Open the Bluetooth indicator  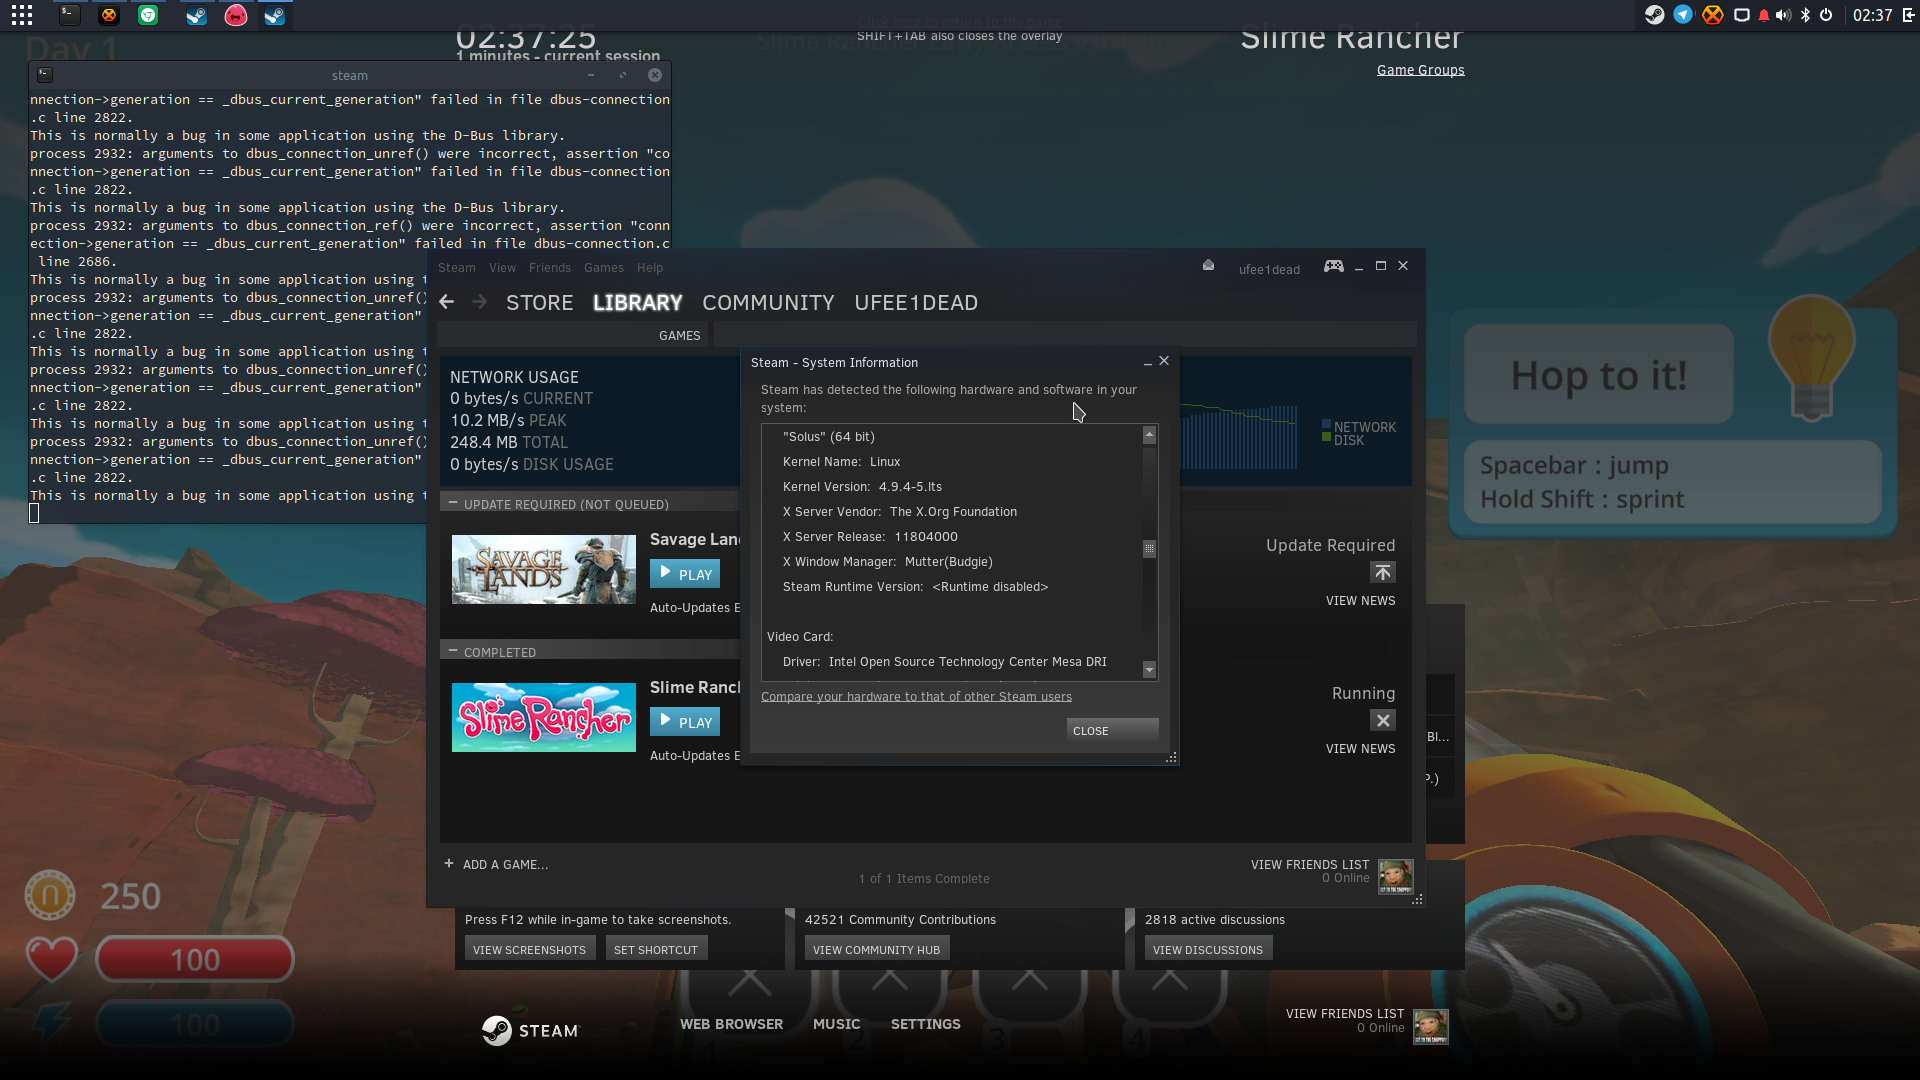click(1805, 15)
